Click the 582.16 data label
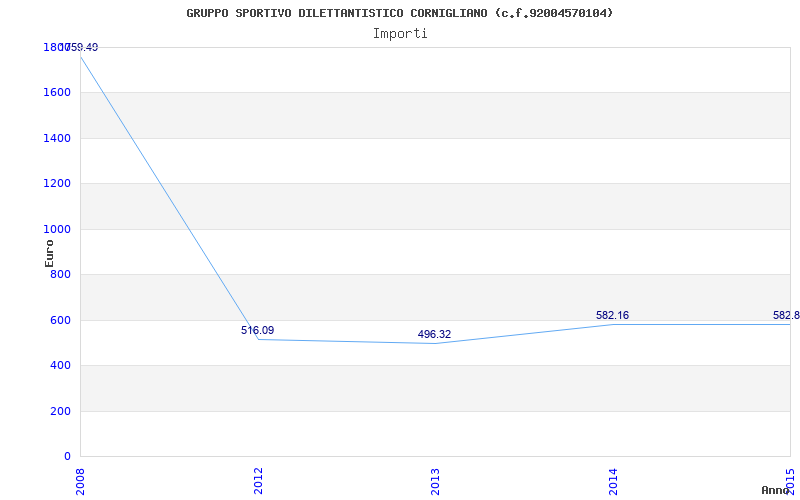Screen dimensions: 800x500 pyautogui.click(x=612, y=315)
